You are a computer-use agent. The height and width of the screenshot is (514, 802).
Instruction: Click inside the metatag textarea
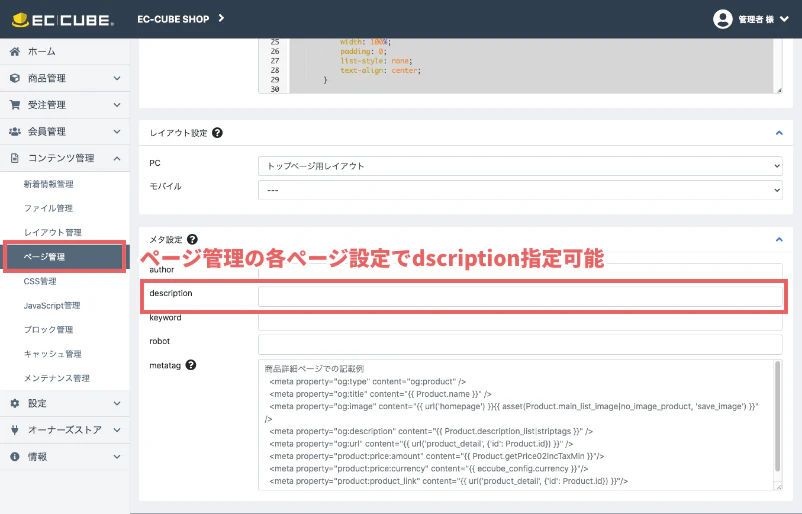[x=516, y=424]
